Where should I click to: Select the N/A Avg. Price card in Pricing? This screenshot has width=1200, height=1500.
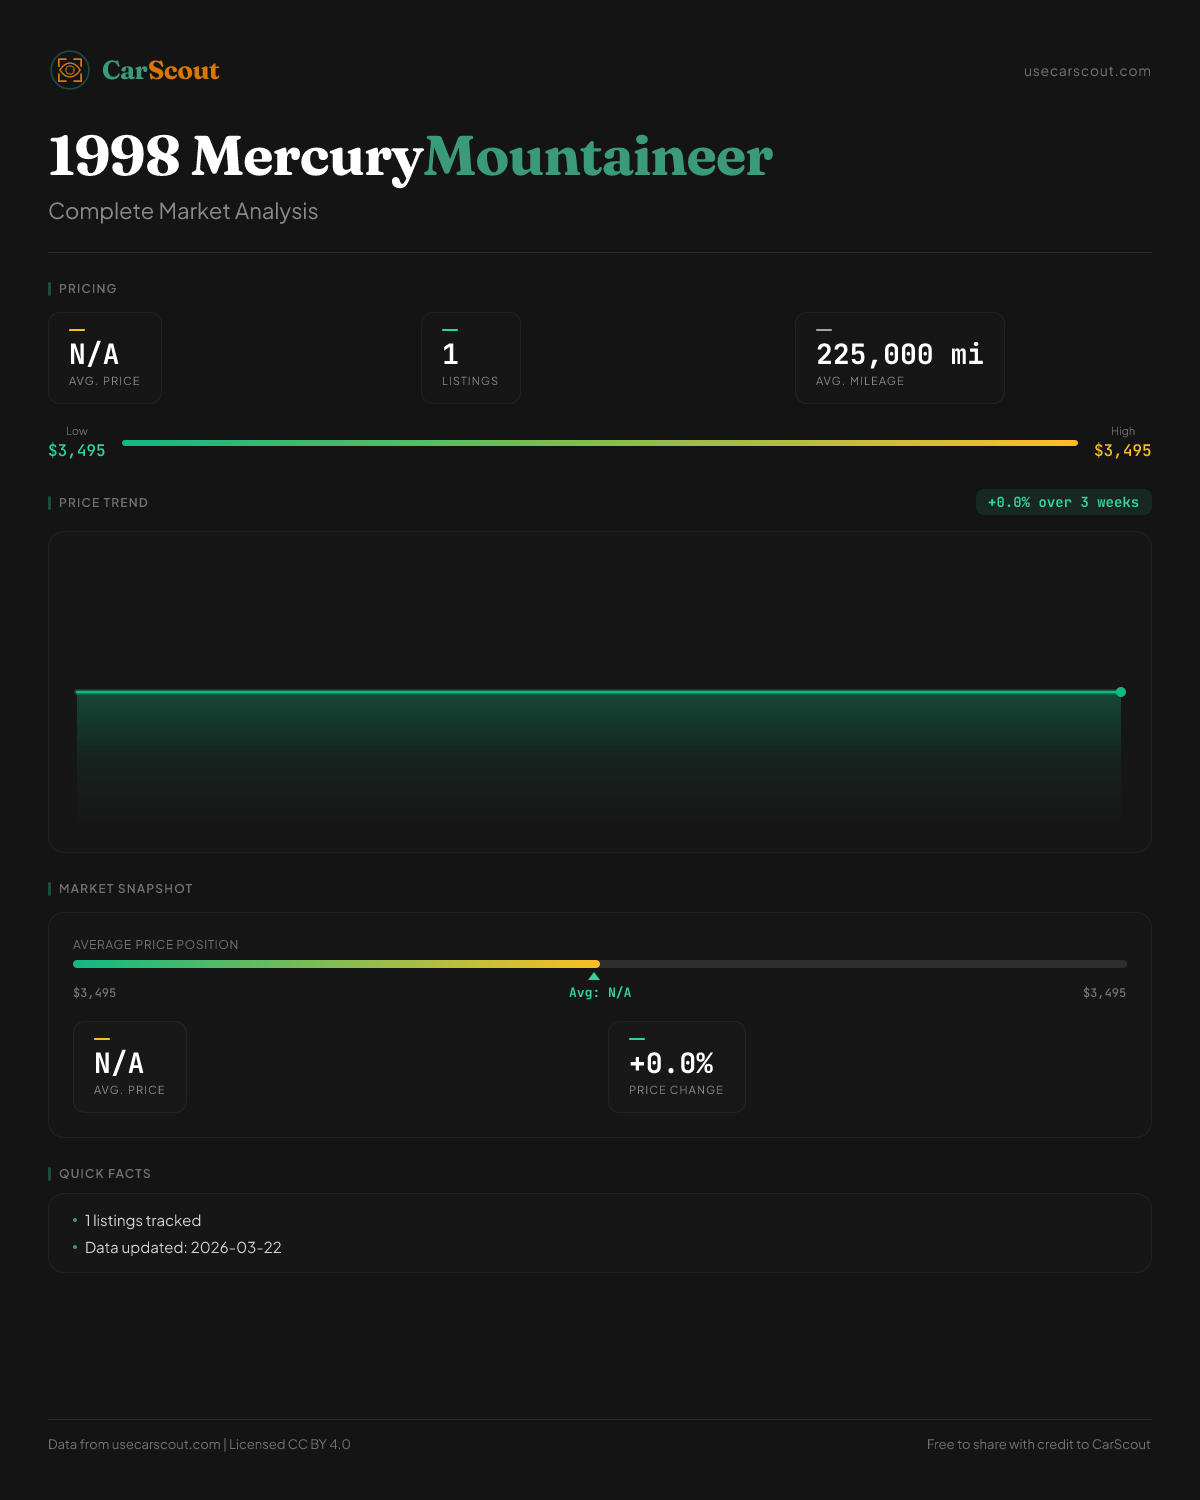pyautogui.click(x=105, y=358)
